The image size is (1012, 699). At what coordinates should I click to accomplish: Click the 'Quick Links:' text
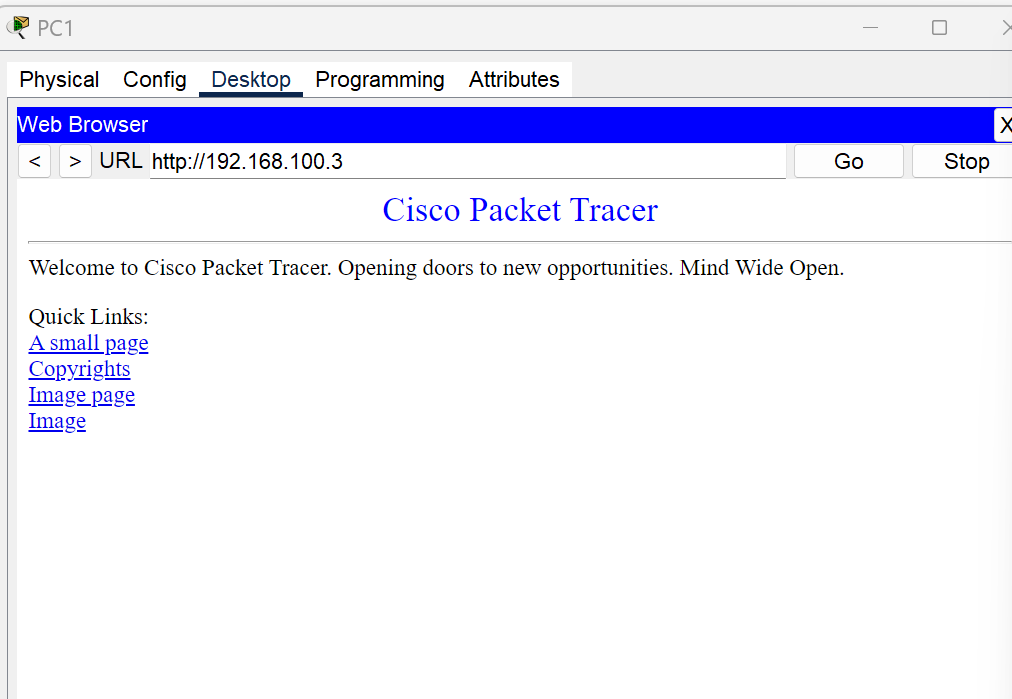[88, 317]
